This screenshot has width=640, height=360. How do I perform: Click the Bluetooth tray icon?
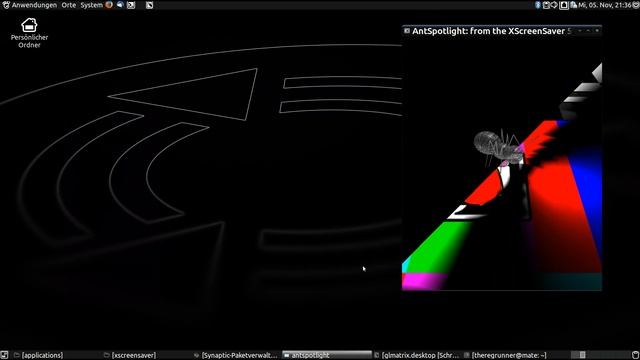[538, 5]
